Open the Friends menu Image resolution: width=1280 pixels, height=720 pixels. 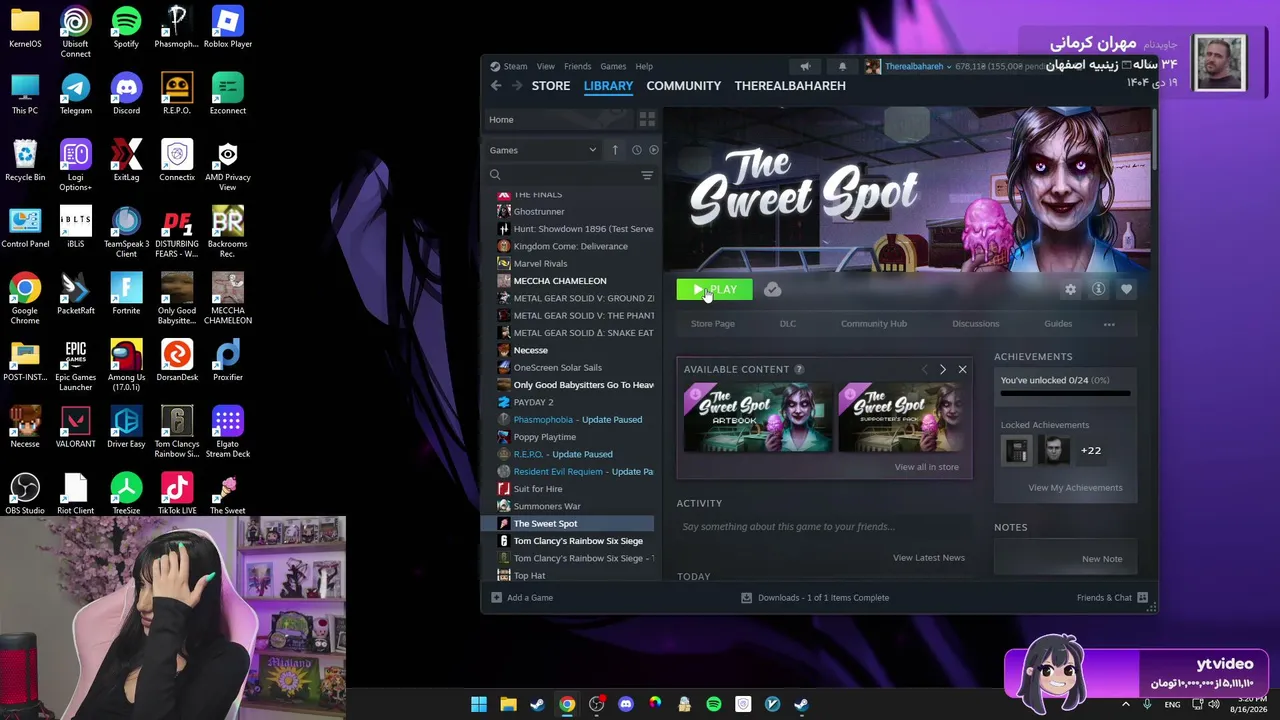[577, 67]
